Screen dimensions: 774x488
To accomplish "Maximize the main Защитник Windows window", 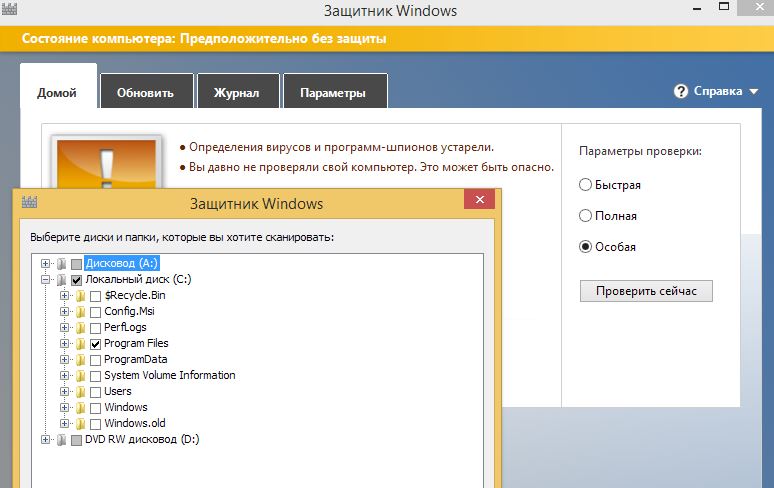I will [724, 7].
